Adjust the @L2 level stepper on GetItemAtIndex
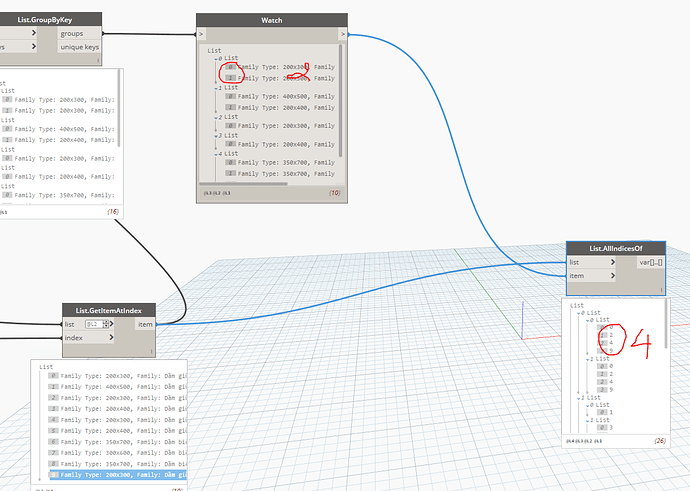 point(106,324)
